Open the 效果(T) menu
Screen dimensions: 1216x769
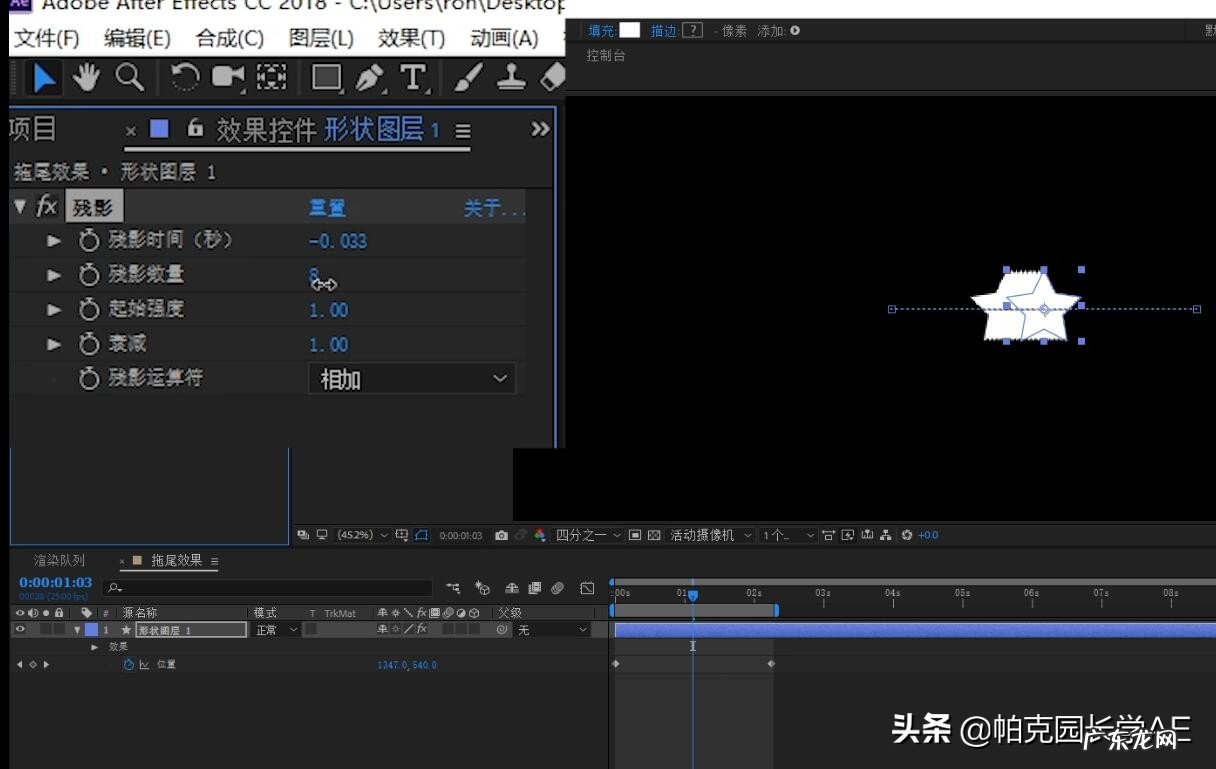408,38
